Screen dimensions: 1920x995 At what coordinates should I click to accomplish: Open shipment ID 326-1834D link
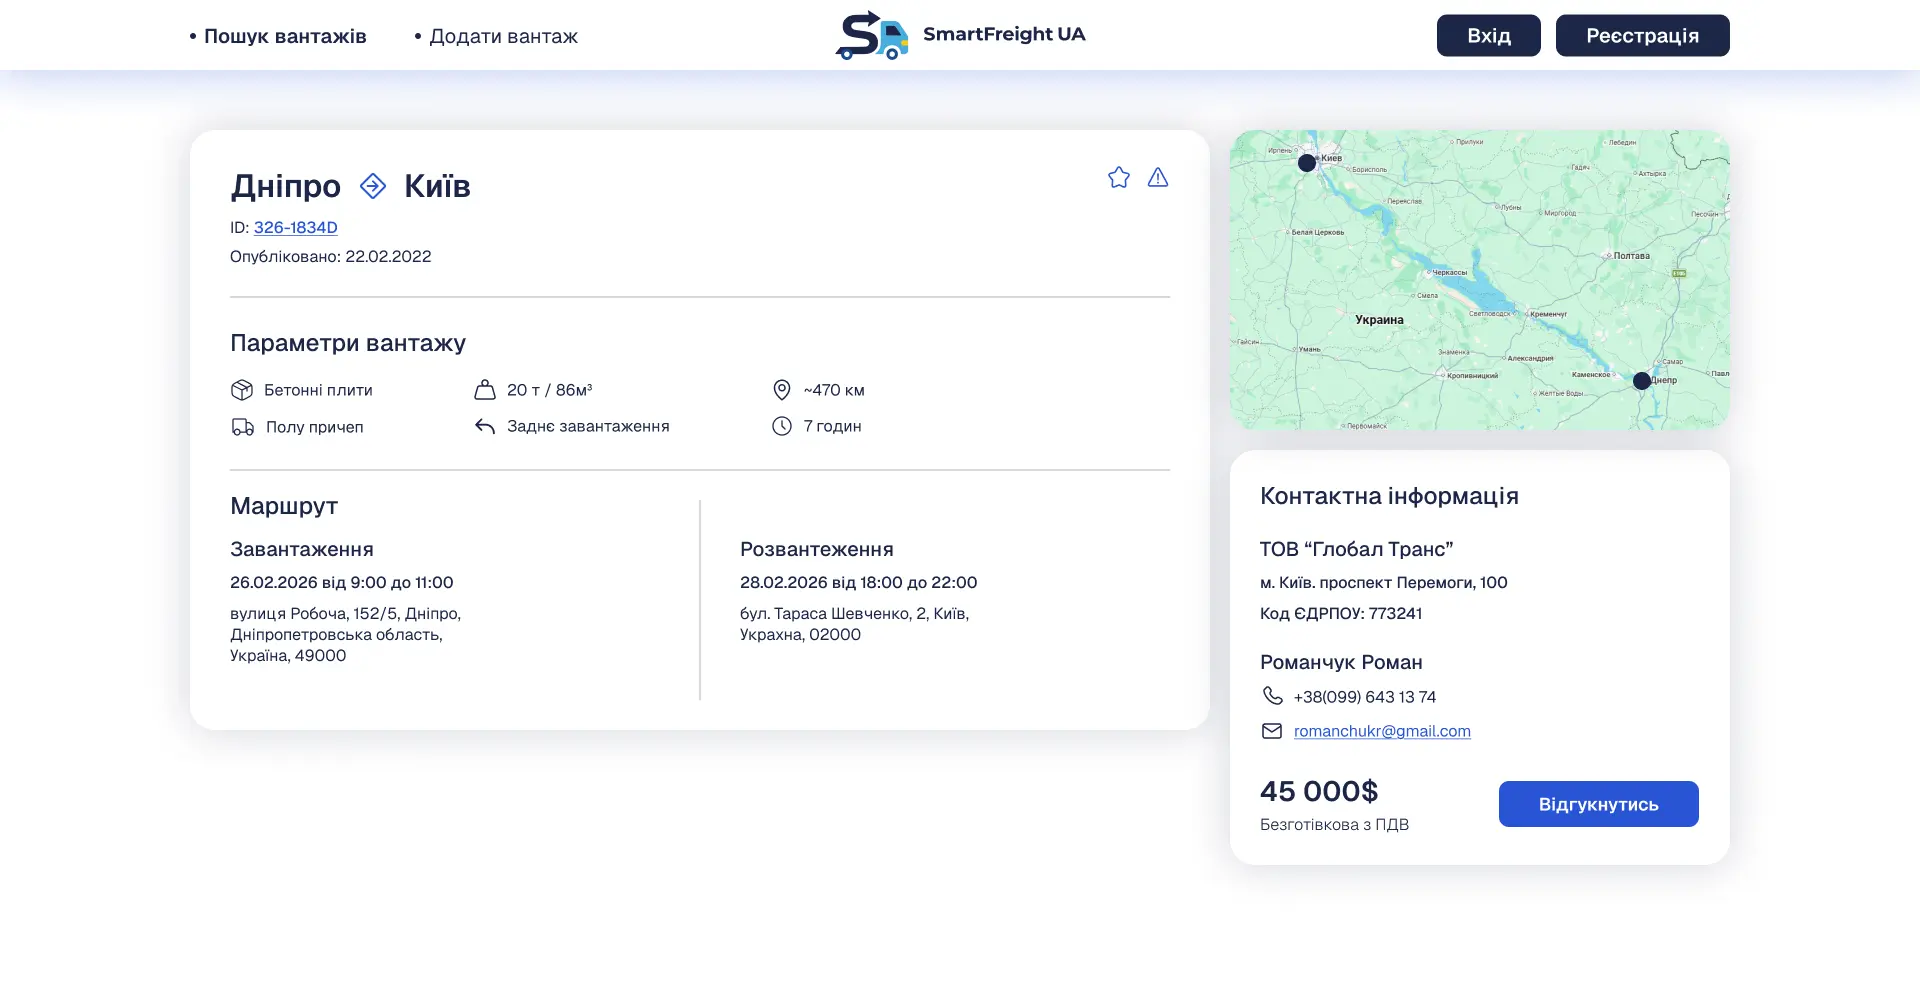click(295, 227)
